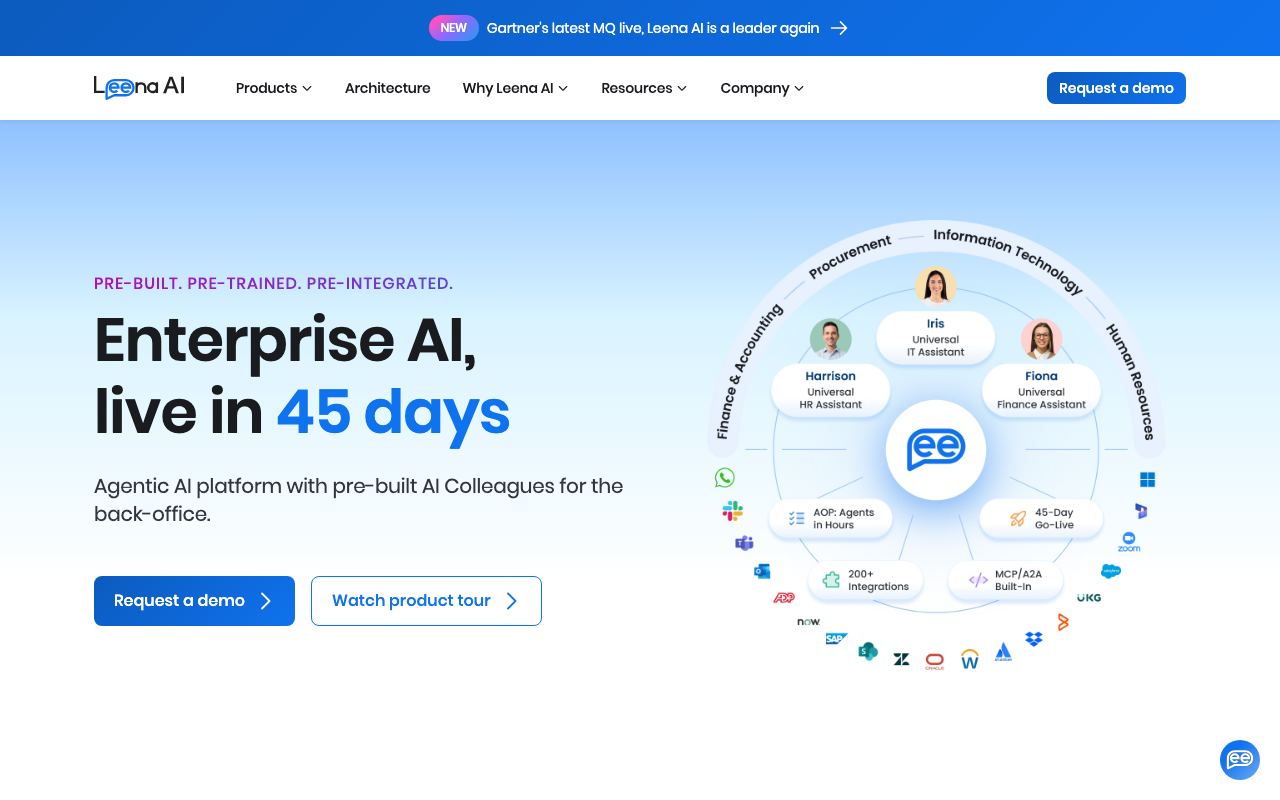Click the 'Agentic AI platform' description paragraph
Viewport: 1280px width, 800px height.
point(358,500)
